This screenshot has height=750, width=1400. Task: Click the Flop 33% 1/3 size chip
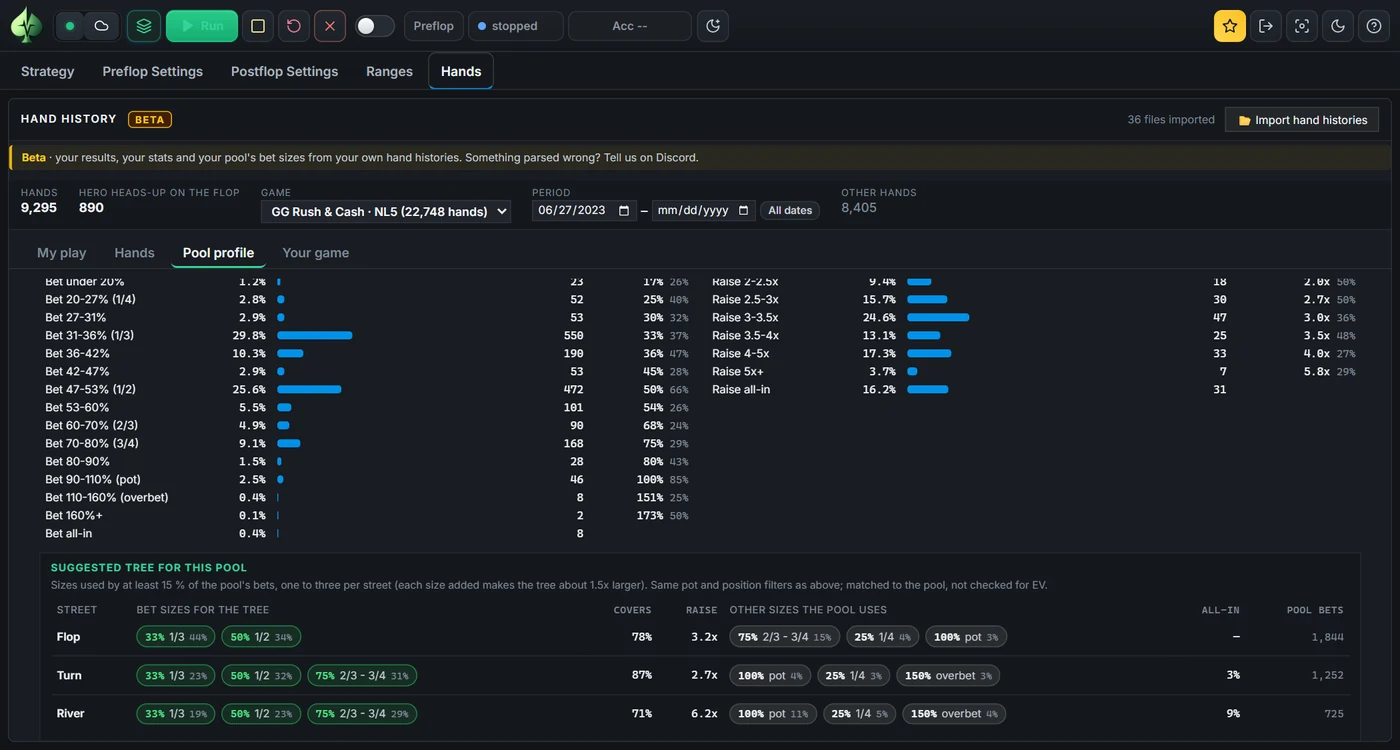pyautogui.click(x=175, y=637)
